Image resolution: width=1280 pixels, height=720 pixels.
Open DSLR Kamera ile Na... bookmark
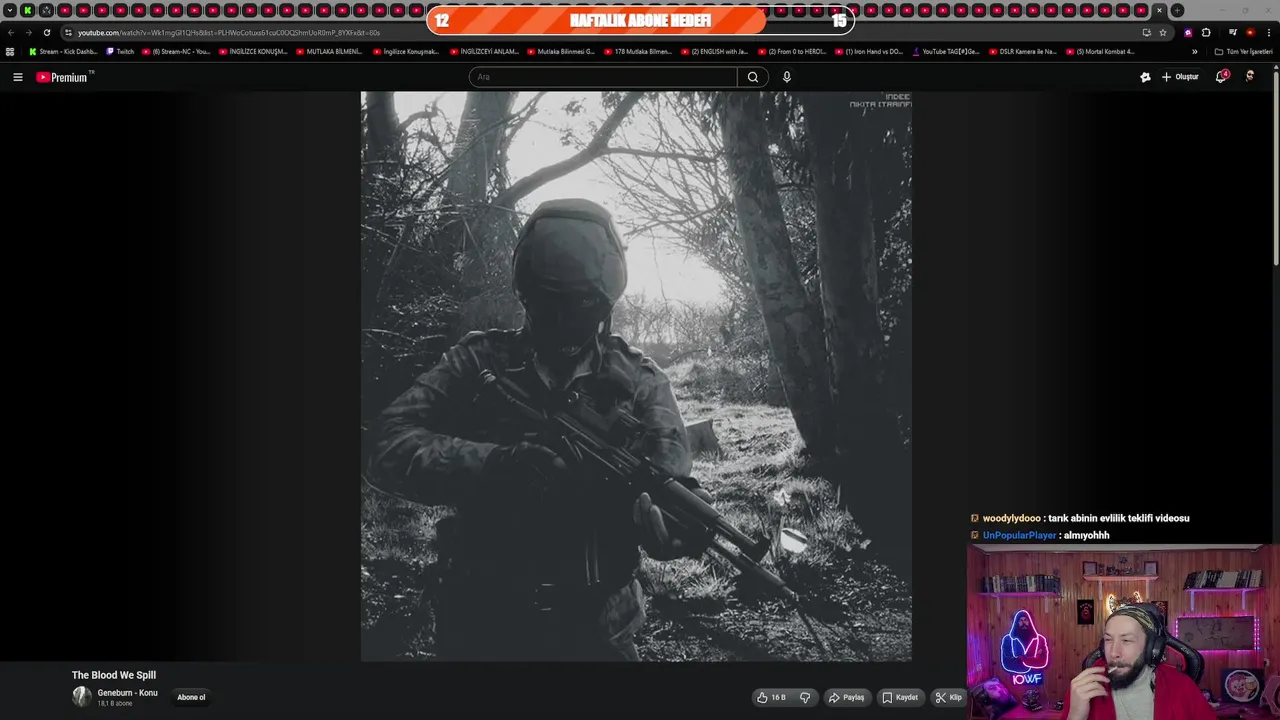point(1022,51)
